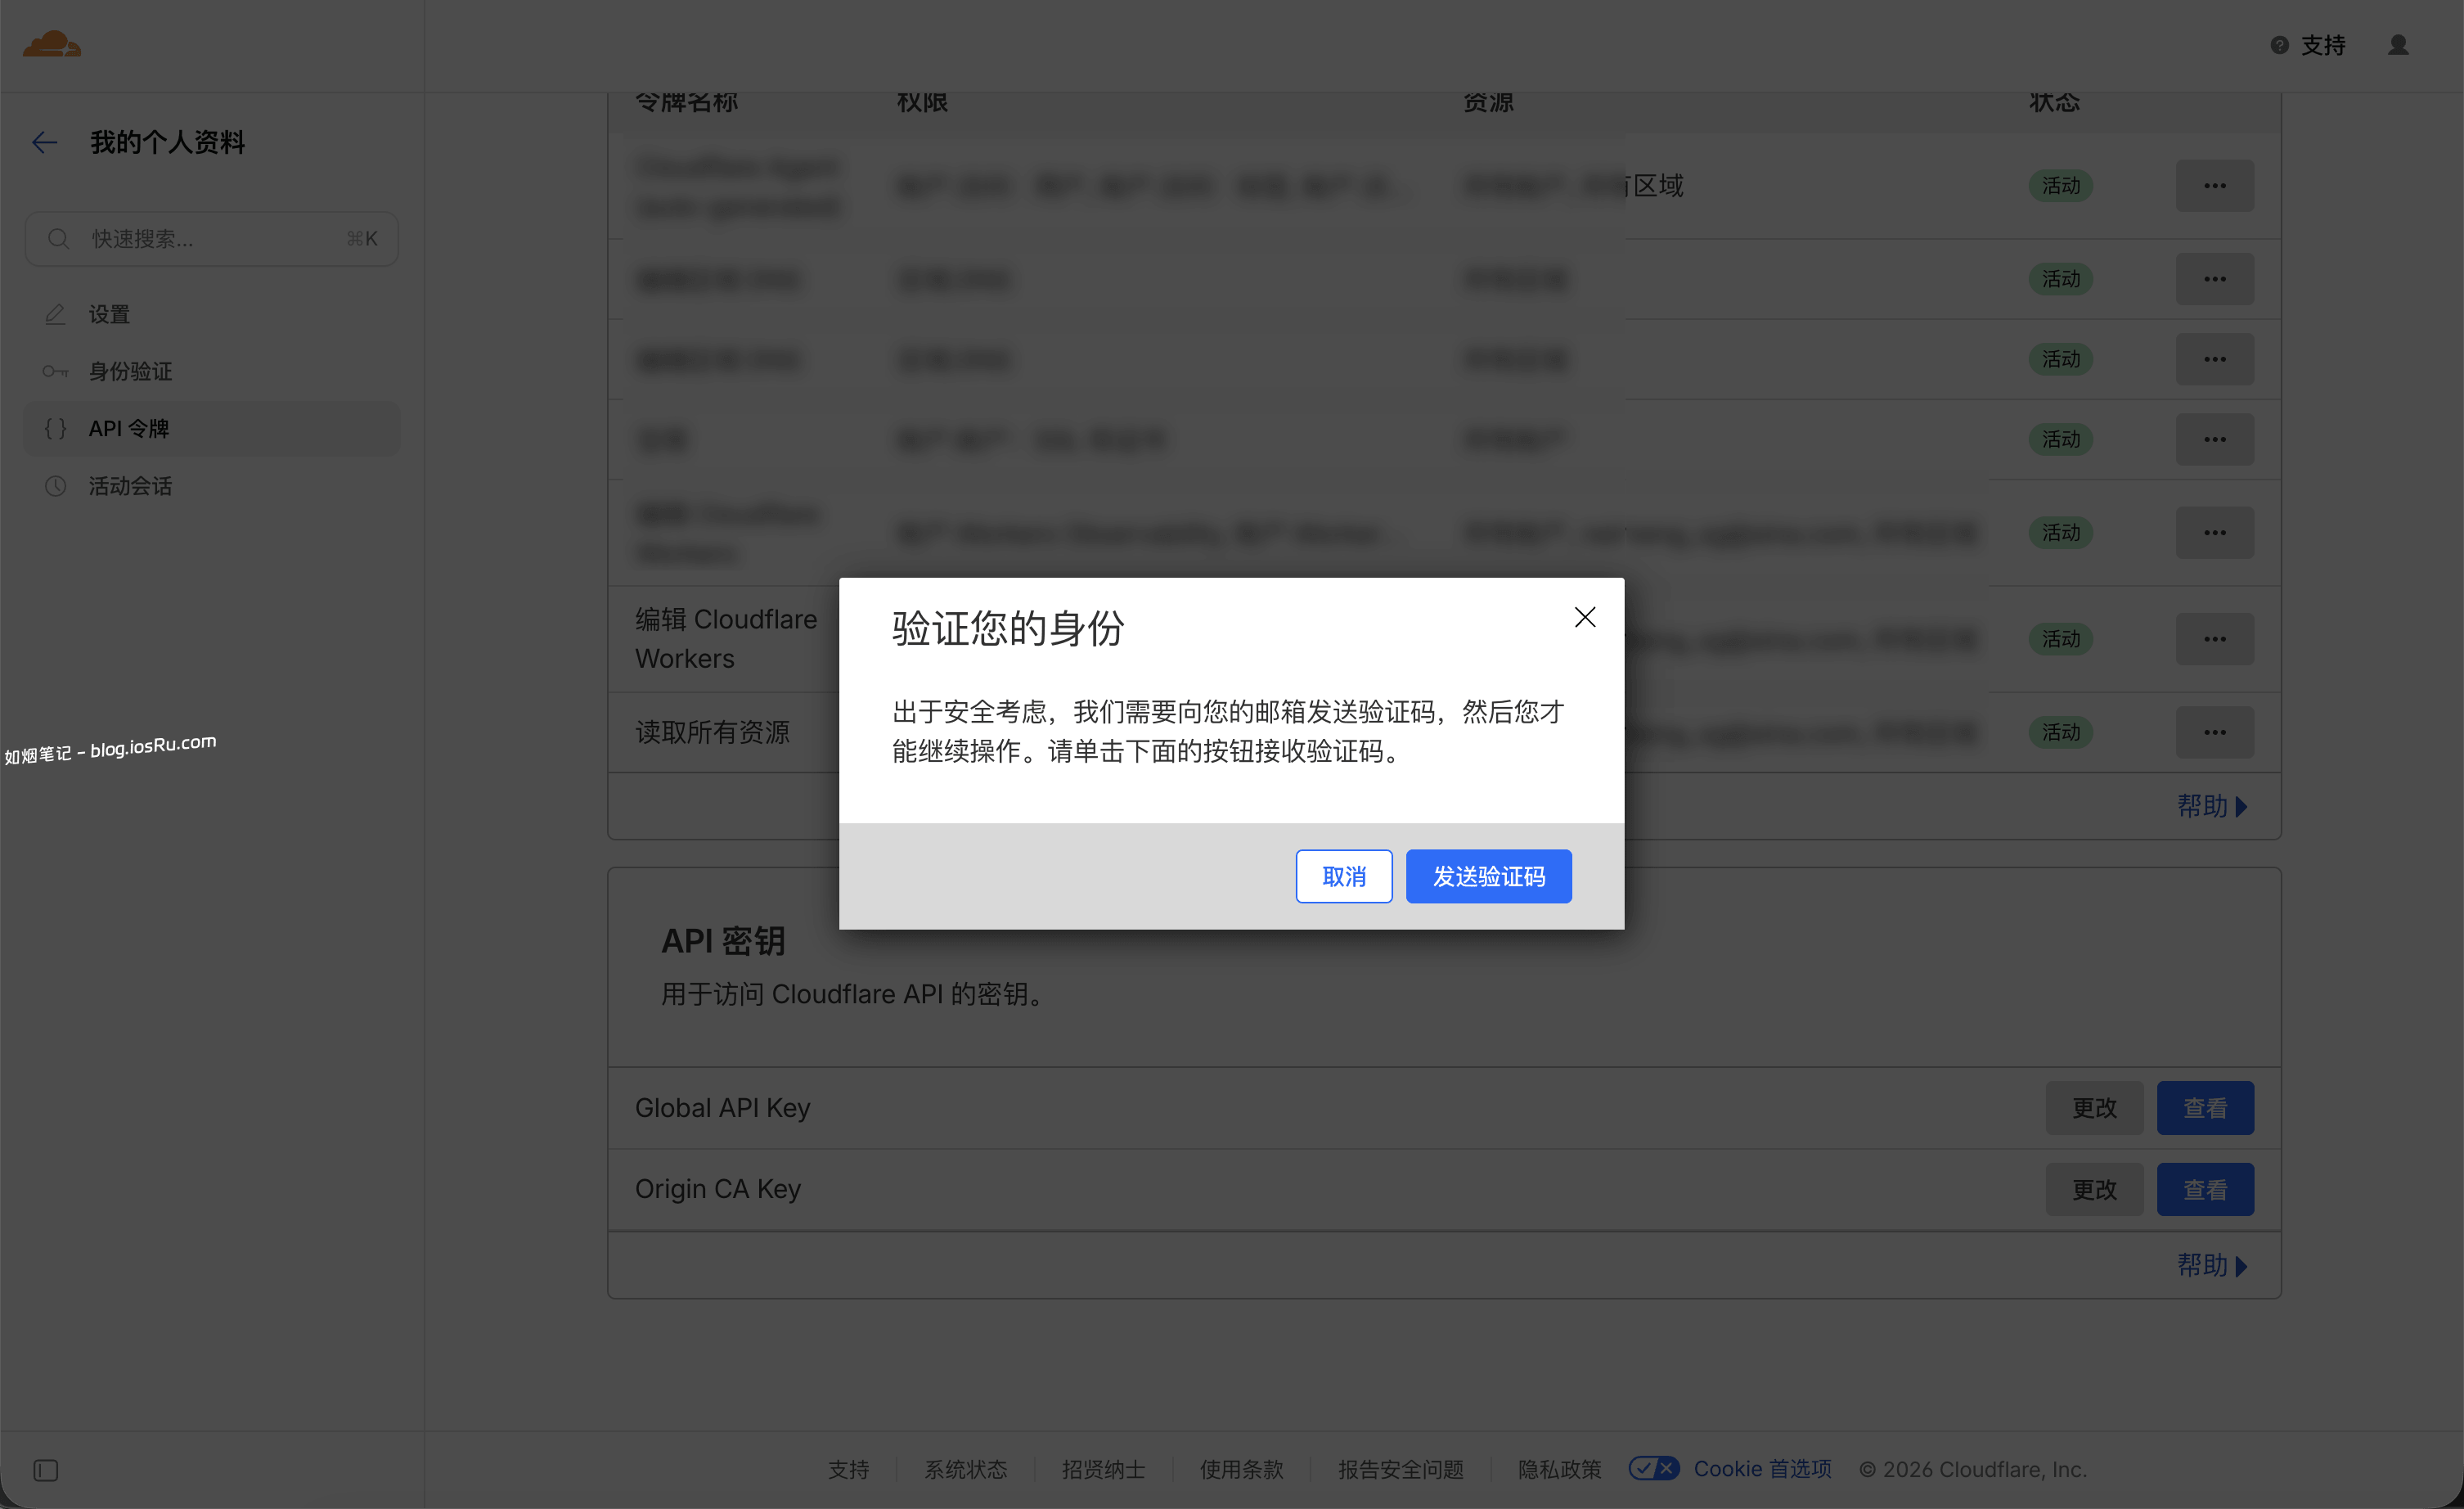Select API 令牌 in the sidebar
Viewport: 2464px width, 1509px height.
click(x=211, y=429)
